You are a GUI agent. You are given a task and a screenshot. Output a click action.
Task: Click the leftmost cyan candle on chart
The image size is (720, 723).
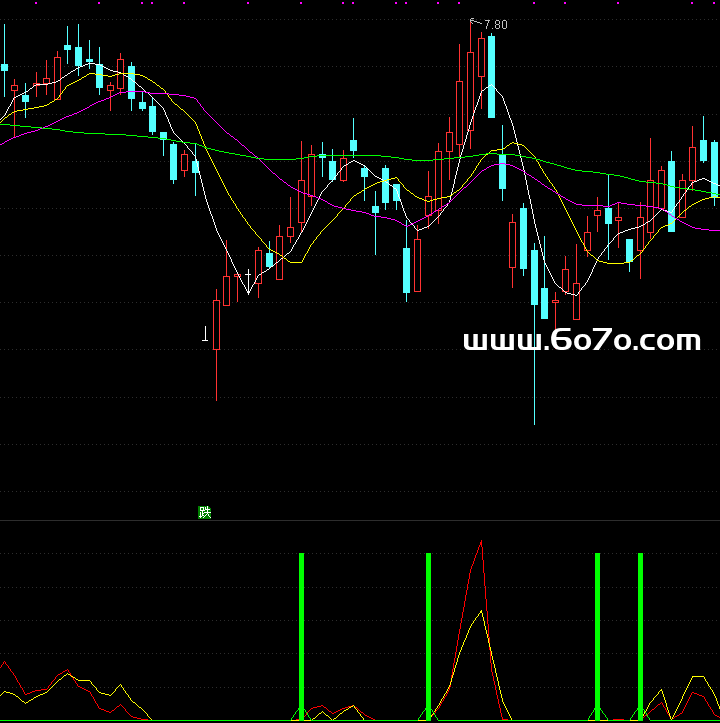4,68
